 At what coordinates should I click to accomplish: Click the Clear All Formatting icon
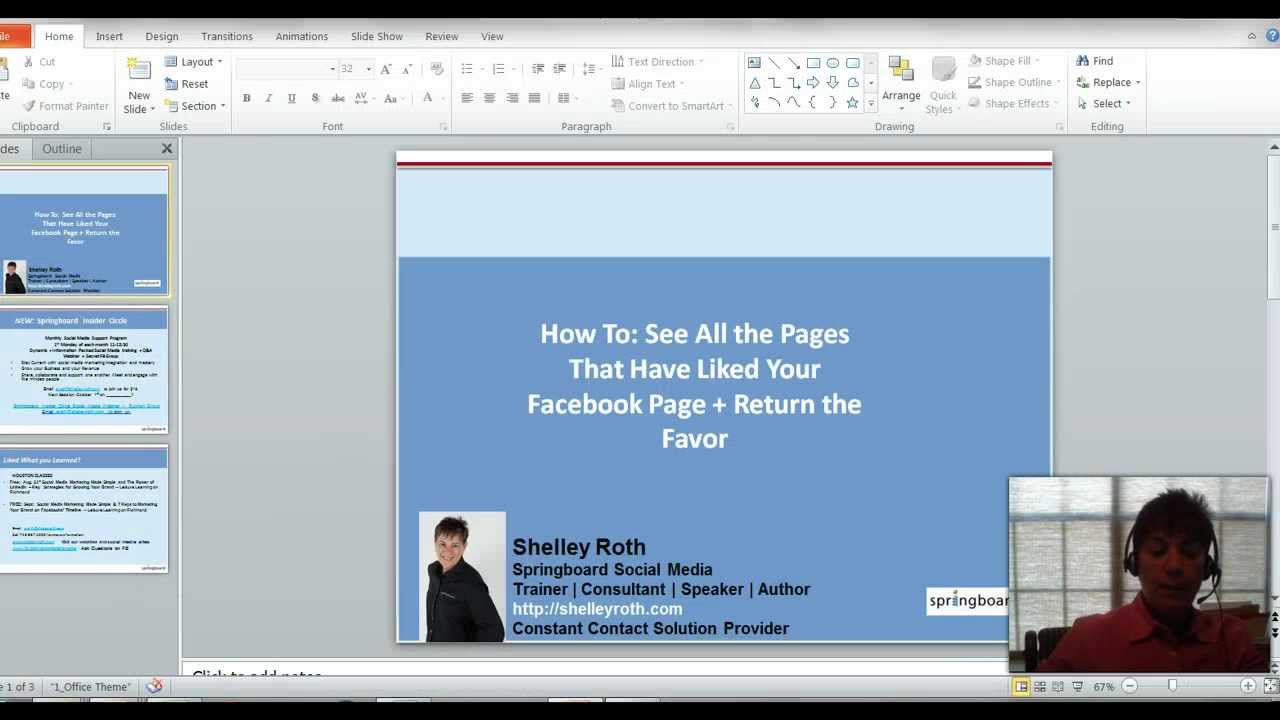coord(437,69)
